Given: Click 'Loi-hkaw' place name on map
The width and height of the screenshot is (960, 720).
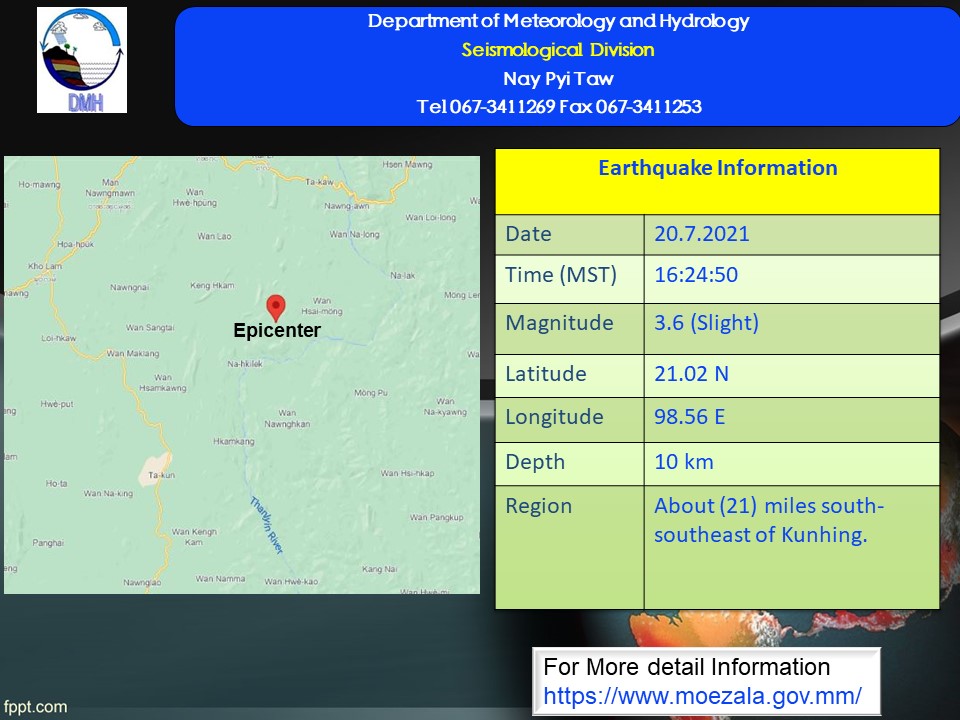Looking at the screenshot, I should click(59, 338).
